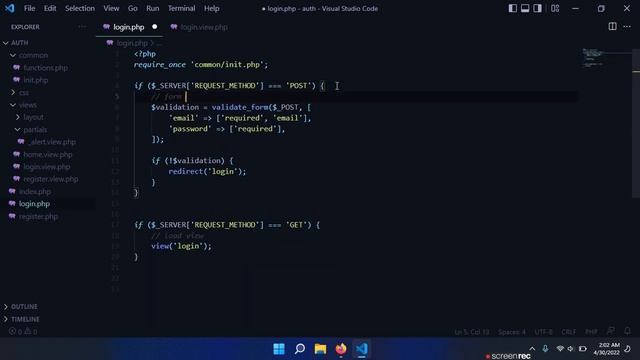The height and width of the screenshot is (360, 640).
Task: Open register.view.php in the explorer
Action: 51,179
